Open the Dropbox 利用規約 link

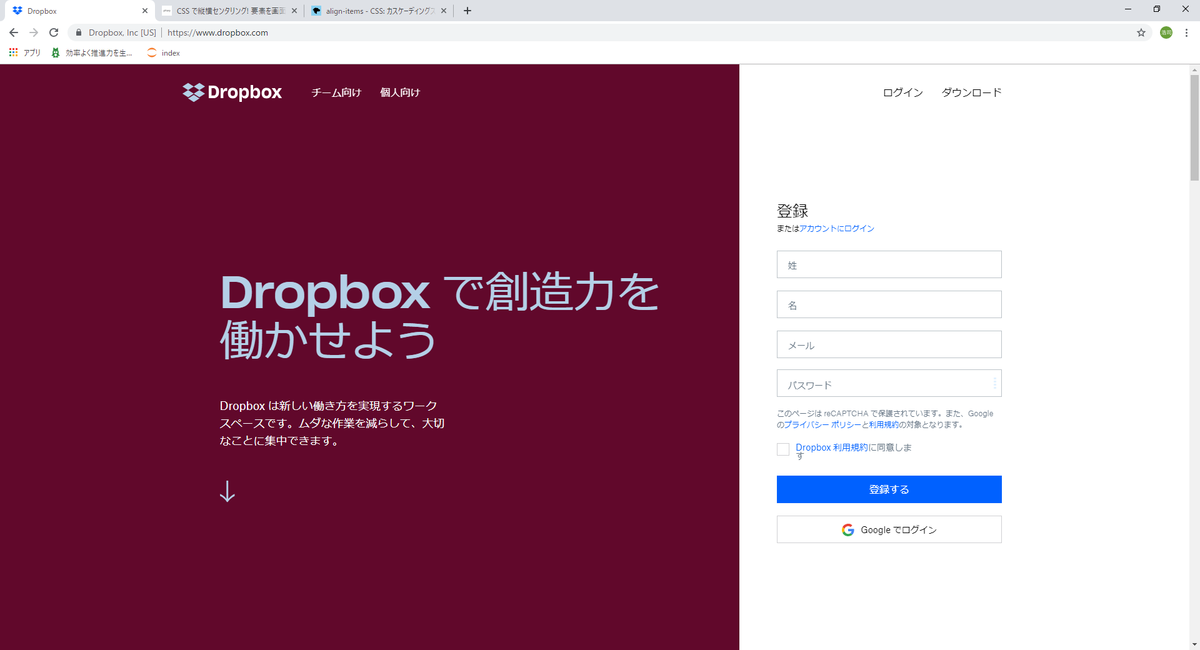click(x=832, y=447)
